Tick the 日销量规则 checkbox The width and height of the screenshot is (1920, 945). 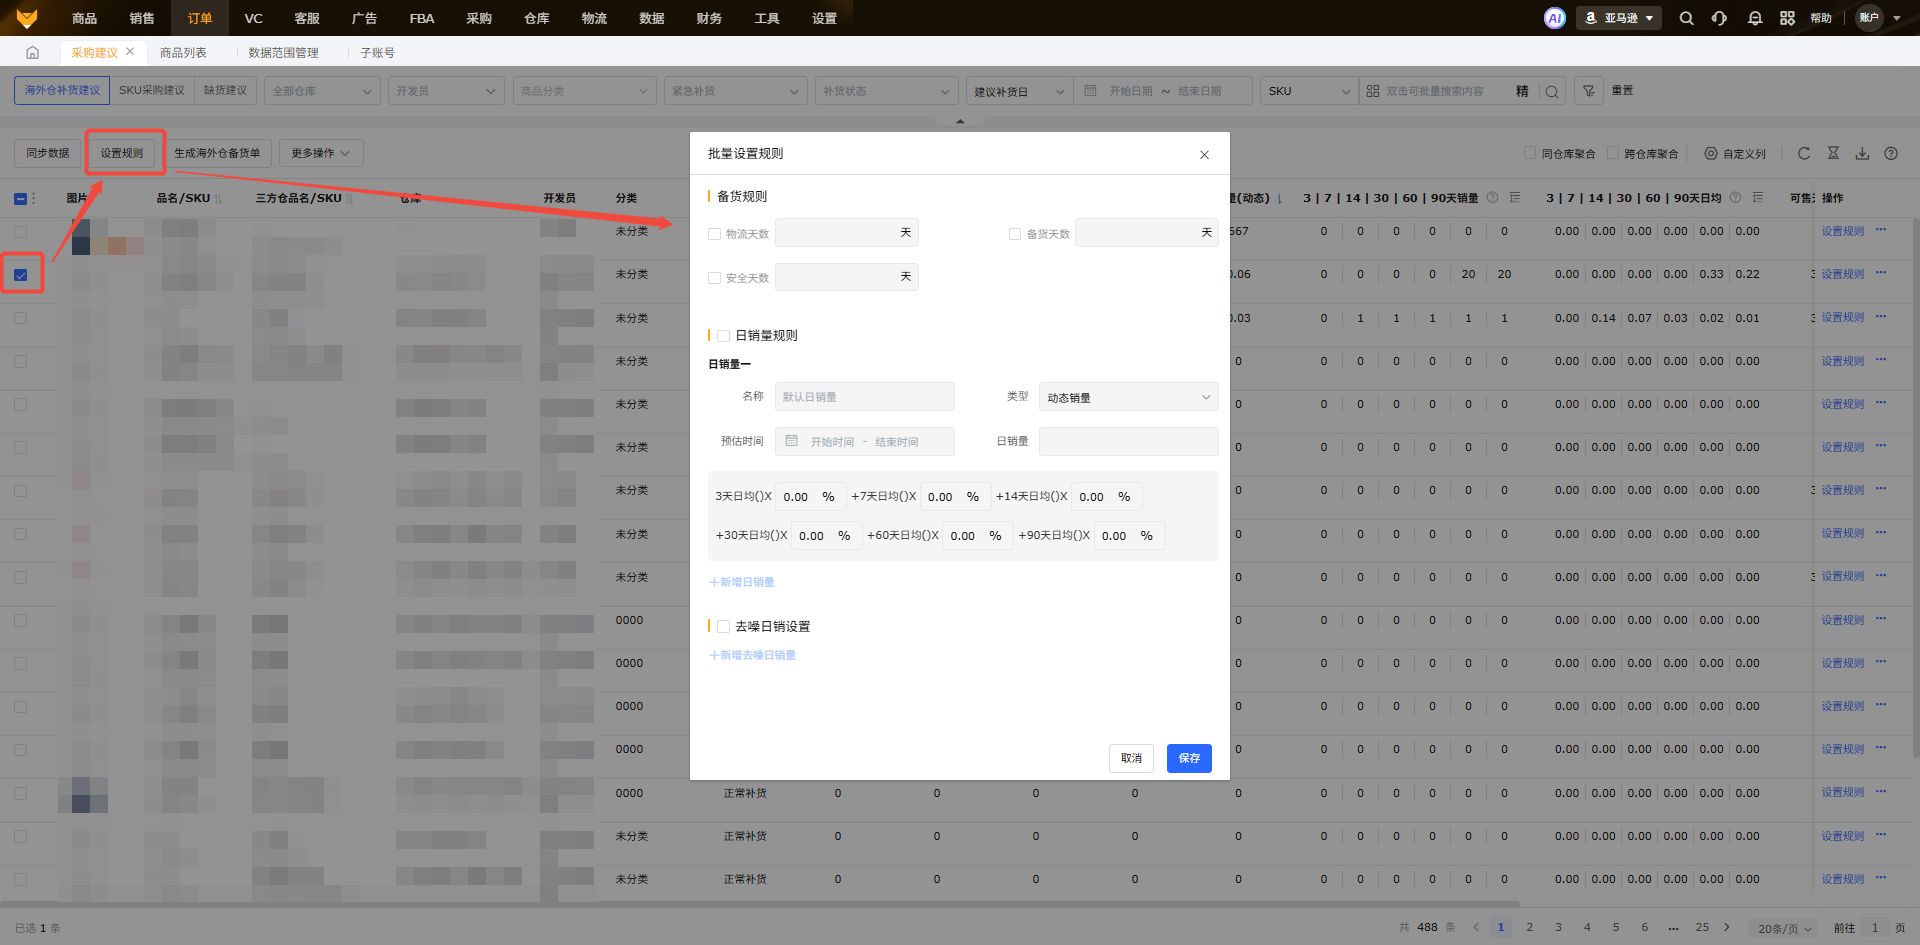(723, 336)
